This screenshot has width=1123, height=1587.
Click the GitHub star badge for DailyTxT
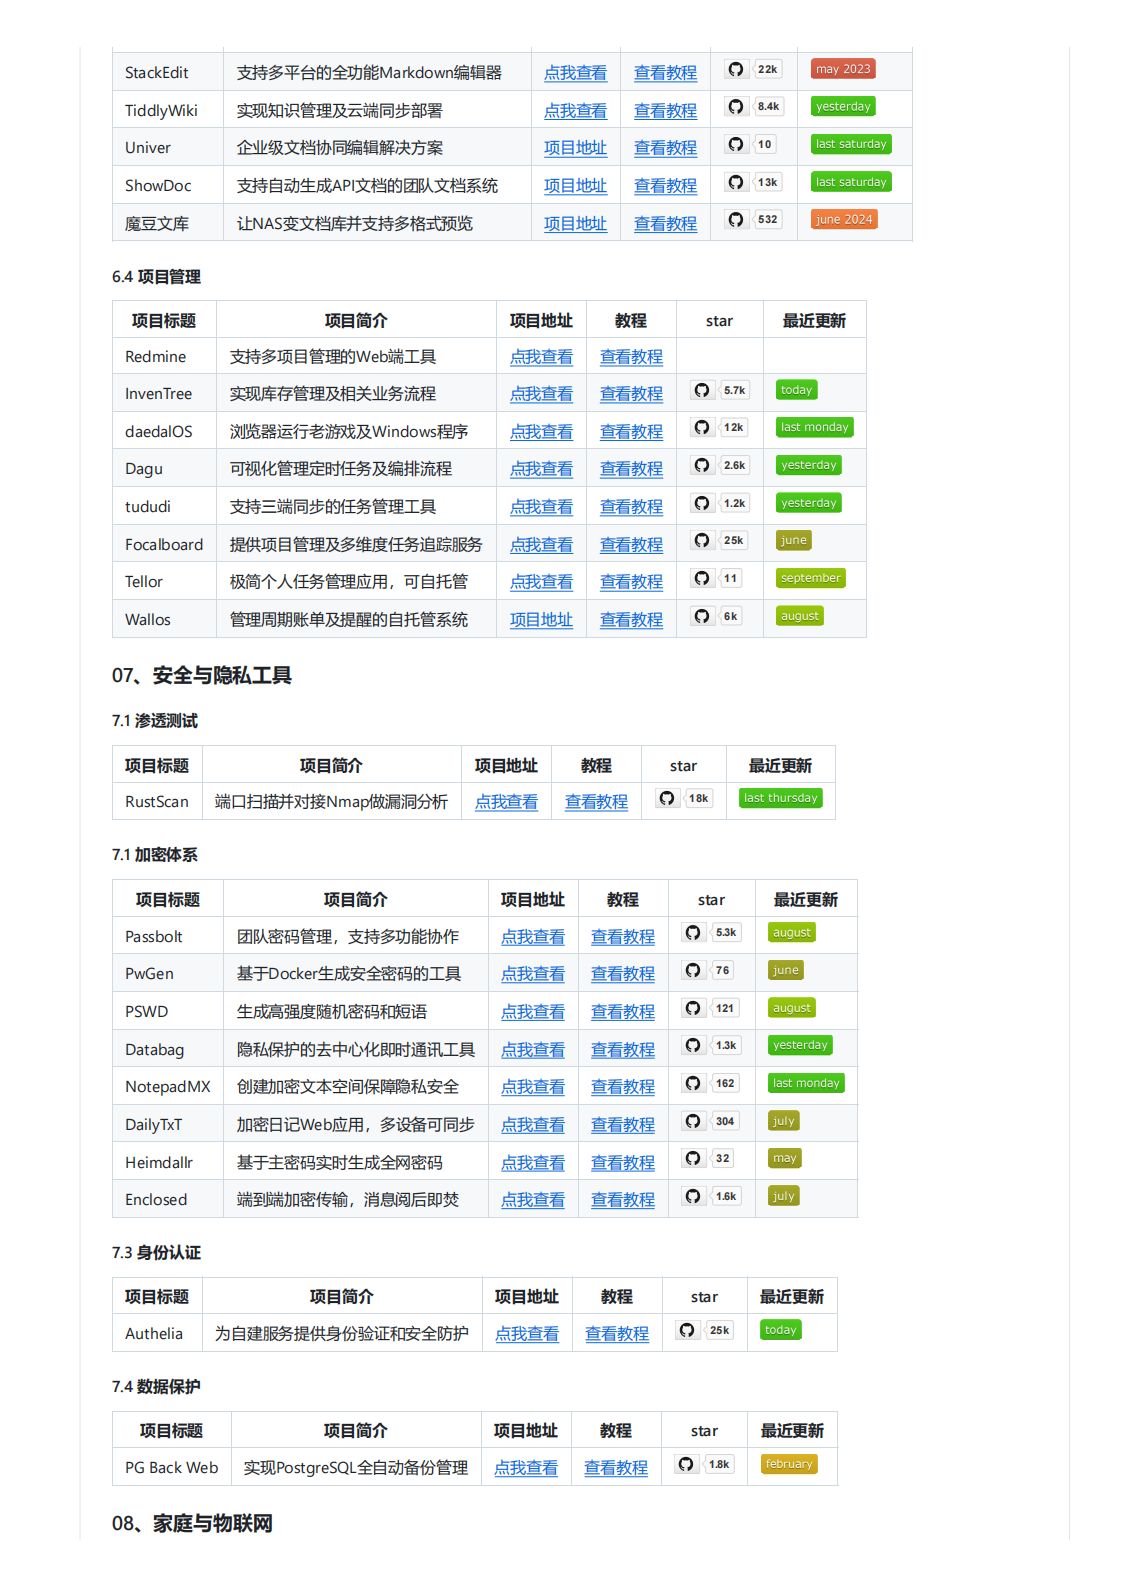(711, 1121)
